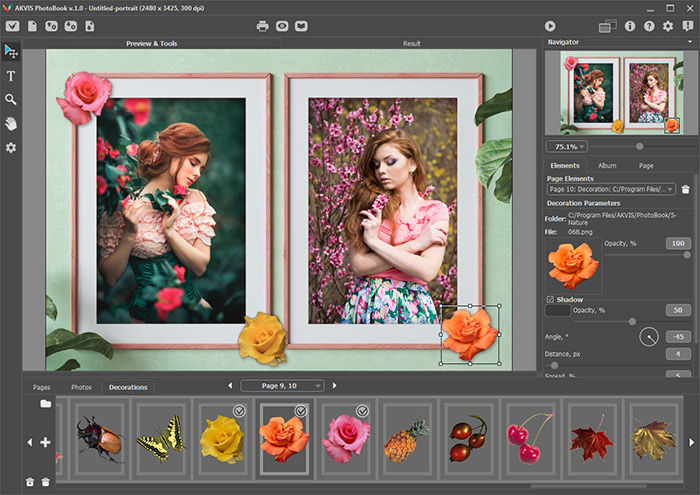Screen dimensions: 700x495
Task: Select the Decorations tab
Action: 128,387
